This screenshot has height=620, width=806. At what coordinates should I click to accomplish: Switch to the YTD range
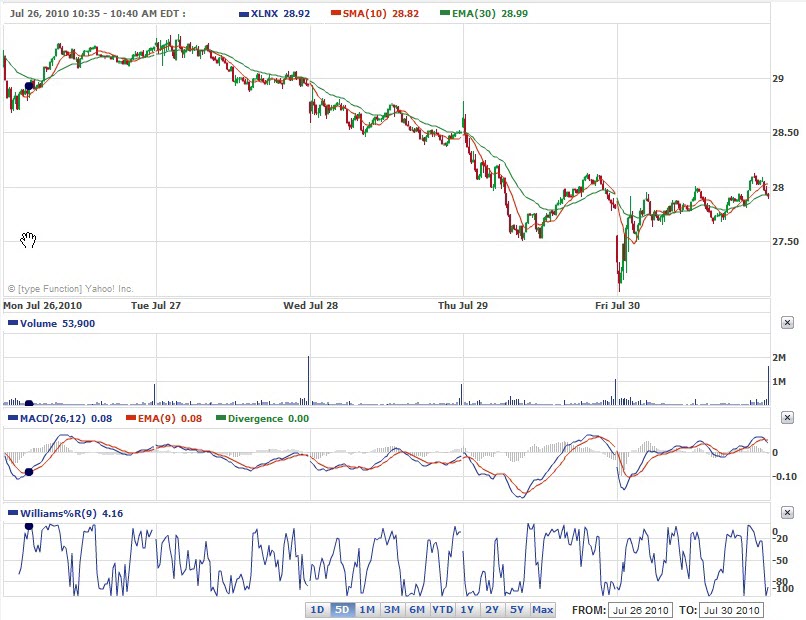pos(442,610)
